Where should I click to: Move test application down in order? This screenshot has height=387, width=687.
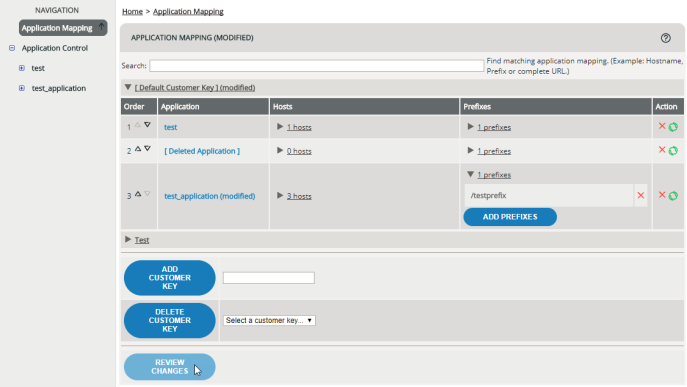coord(147,125)
